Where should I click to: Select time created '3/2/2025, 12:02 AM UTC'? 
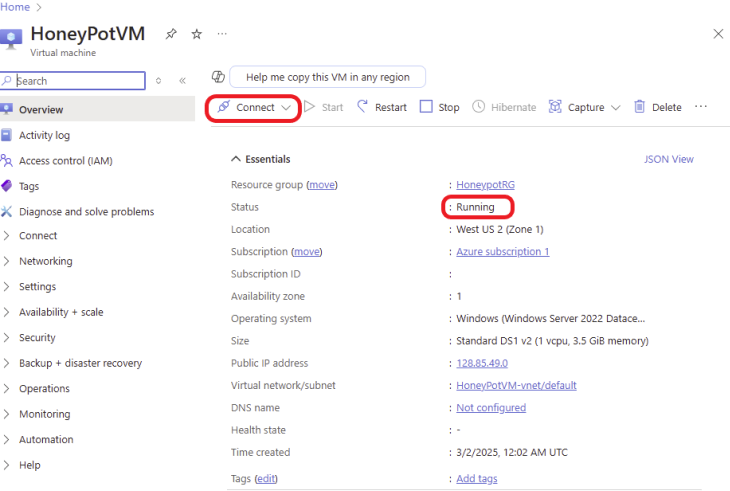512,453
